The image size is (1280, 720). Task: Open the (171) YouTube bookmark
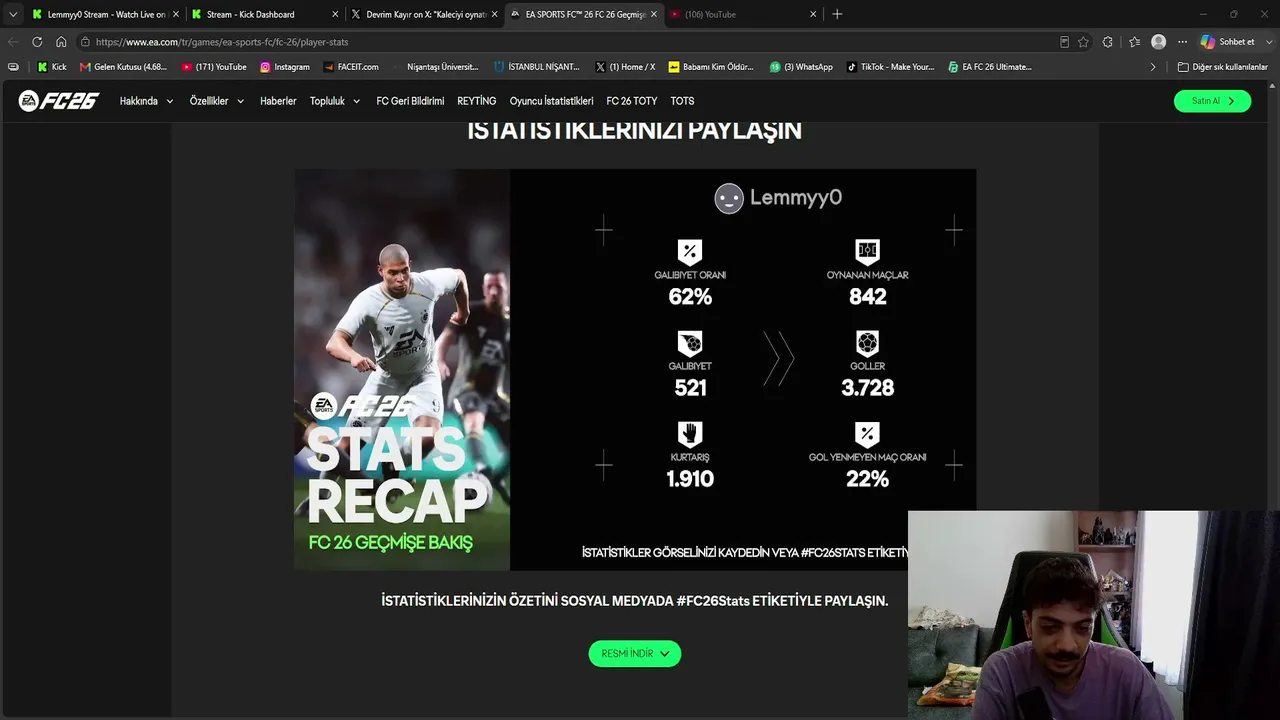coord(214,67)
